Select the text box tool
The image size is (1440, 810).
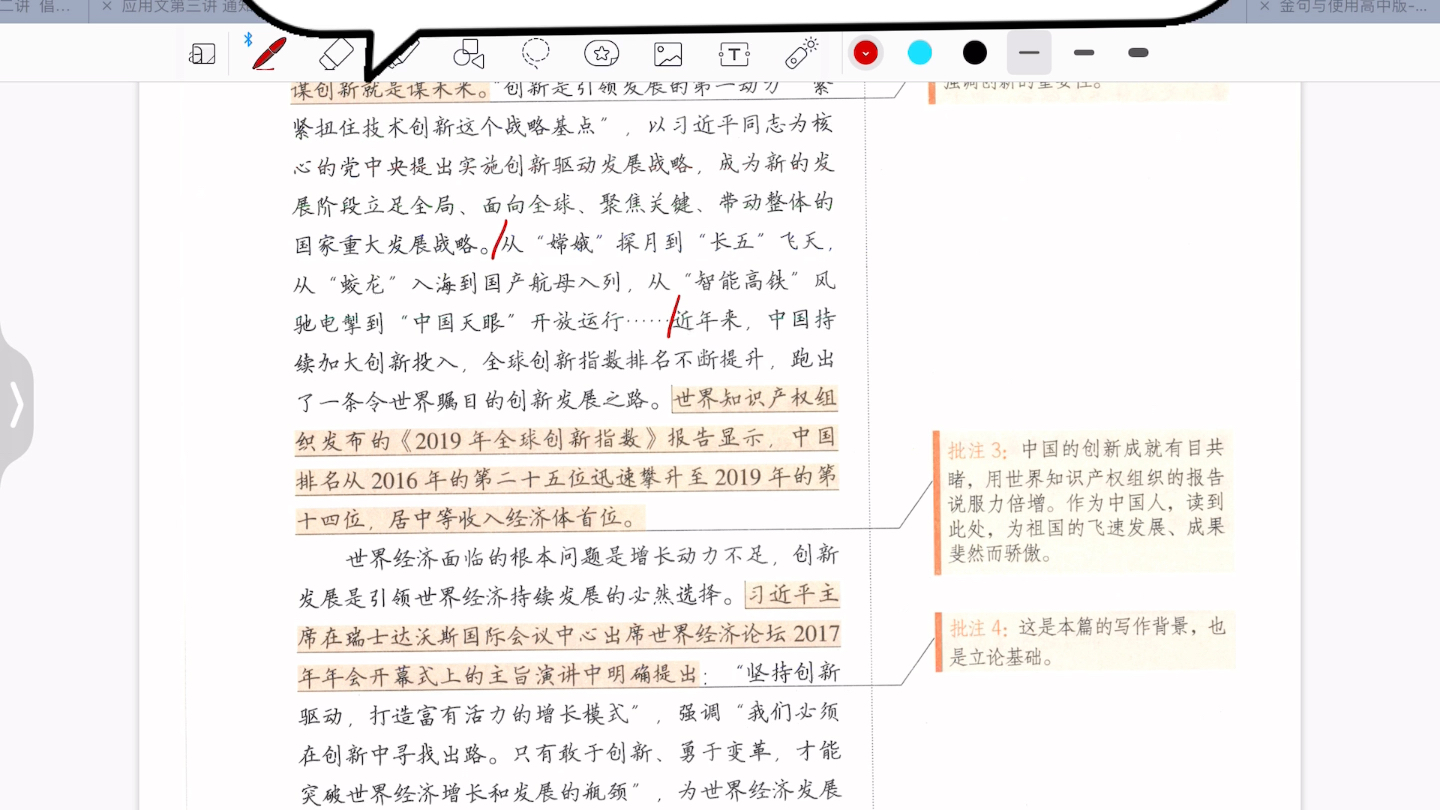click(x=734, y=54)
